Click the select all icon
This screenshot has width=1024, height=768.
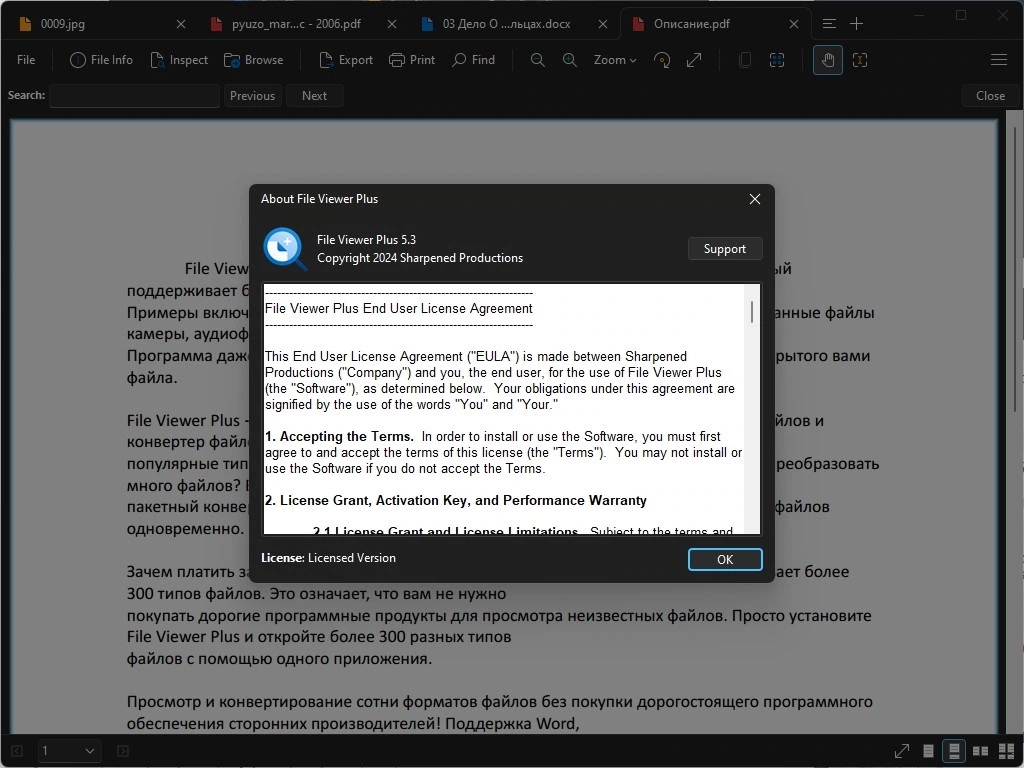click(776, 60)
